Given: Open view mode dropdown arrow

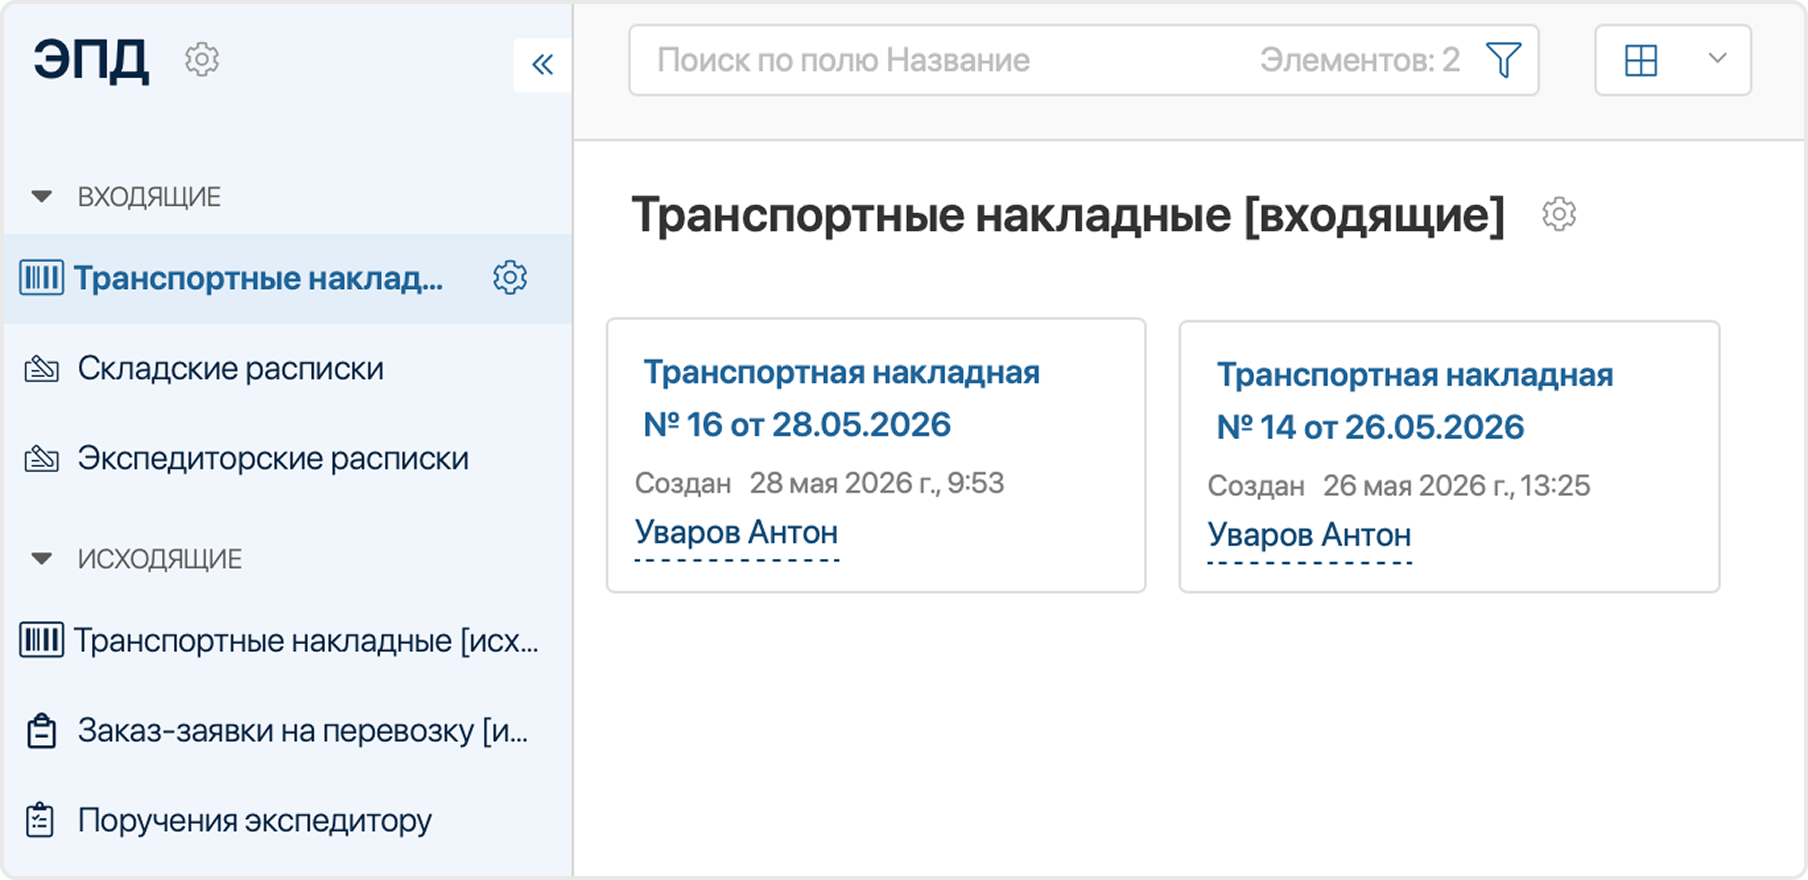Looking at the screenshot, I should [x=1718, y=58].
